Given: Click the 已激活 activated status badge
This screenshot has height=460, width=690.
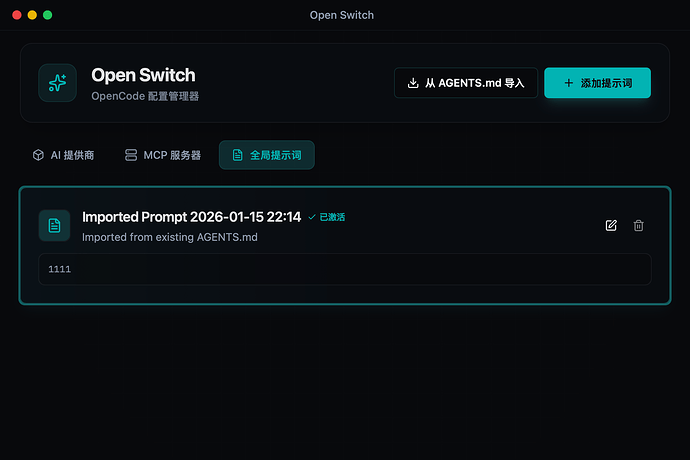Looking at the screenshot, I should pyautogui.click(x=327, y=217).
